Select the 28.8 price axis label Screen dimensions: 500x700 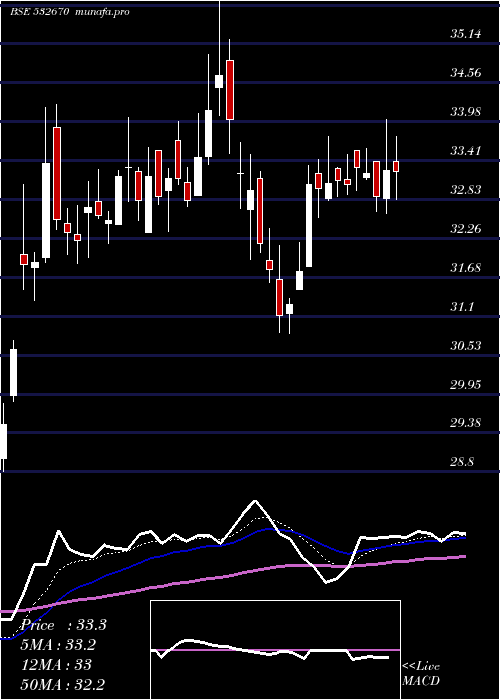(x=462, y=462)
